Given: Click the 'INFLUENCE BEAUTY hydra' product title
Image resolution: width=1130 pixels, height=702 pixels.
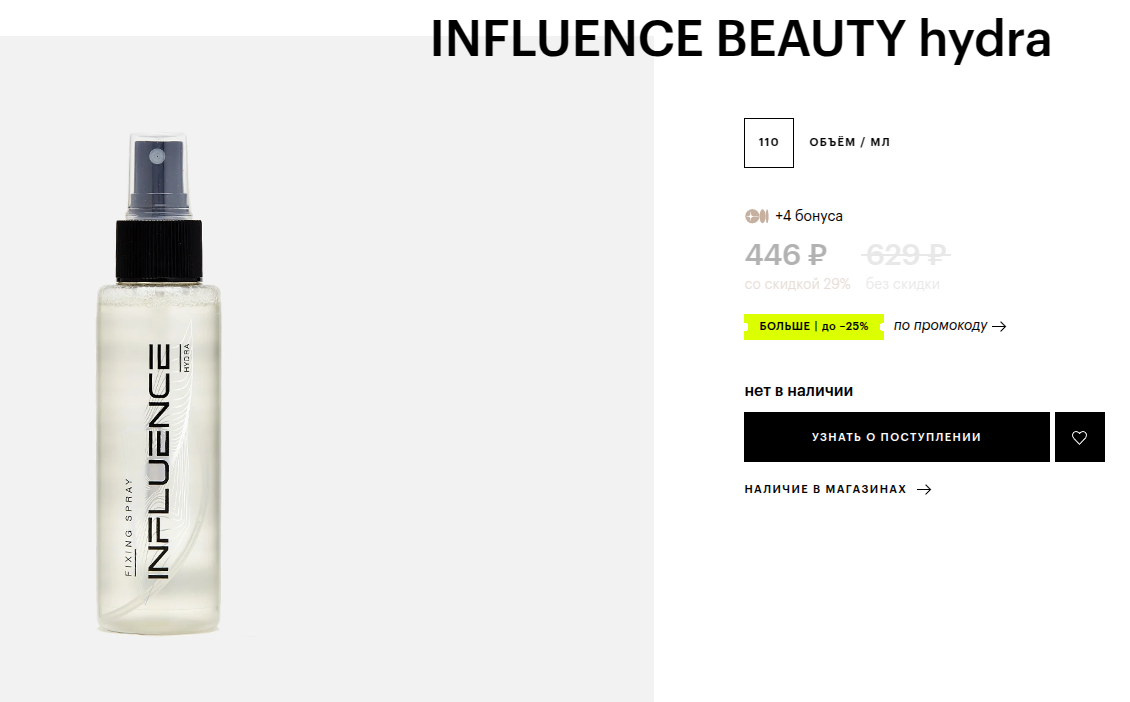Looking at the screenshot, I should (x=740, y=39).
